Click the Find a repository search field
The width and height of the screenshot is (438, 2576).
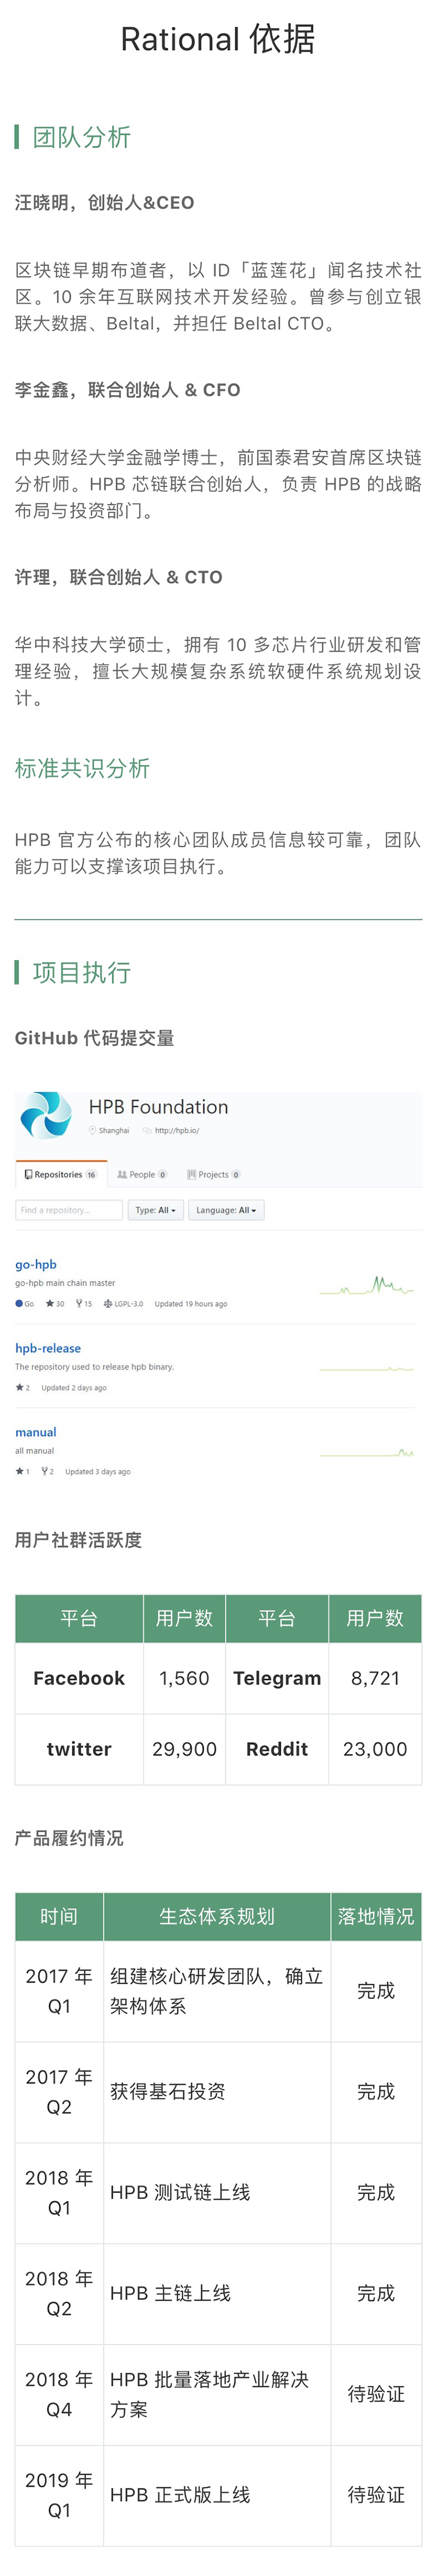(x=69, y=1211)
